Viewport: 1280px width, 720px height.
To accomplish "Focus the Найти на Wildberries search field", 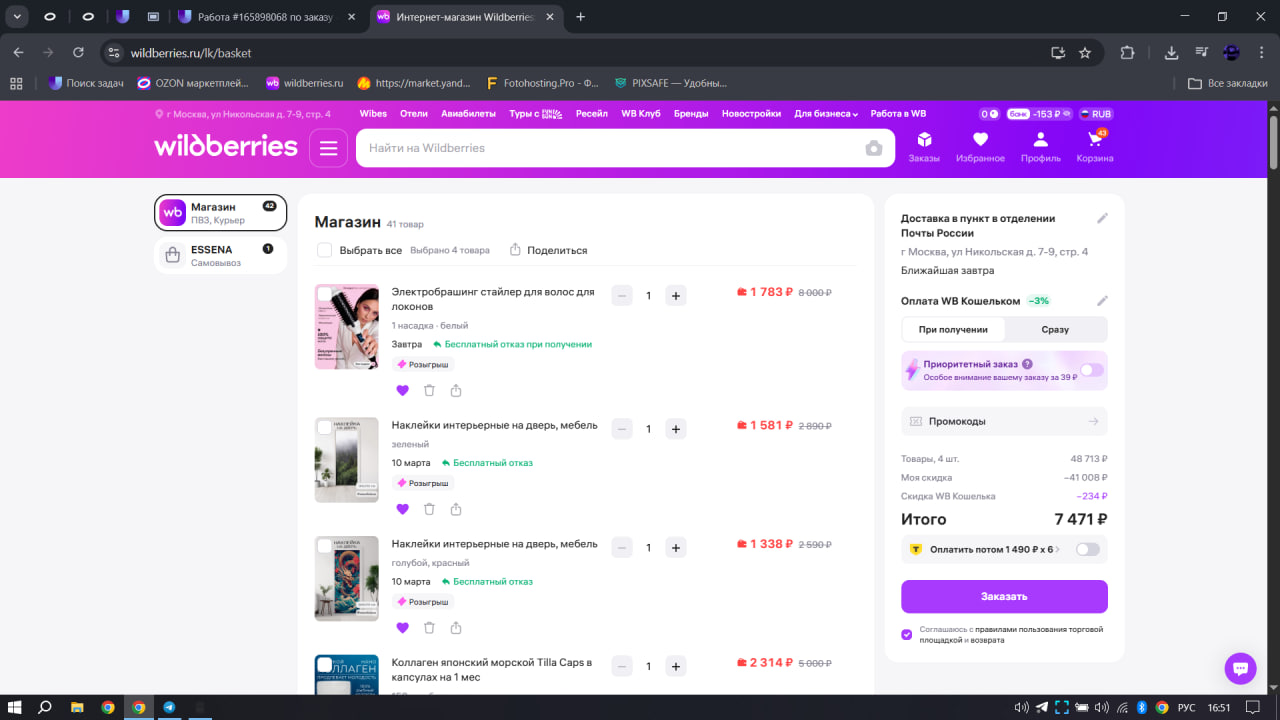I will point(610,148).
